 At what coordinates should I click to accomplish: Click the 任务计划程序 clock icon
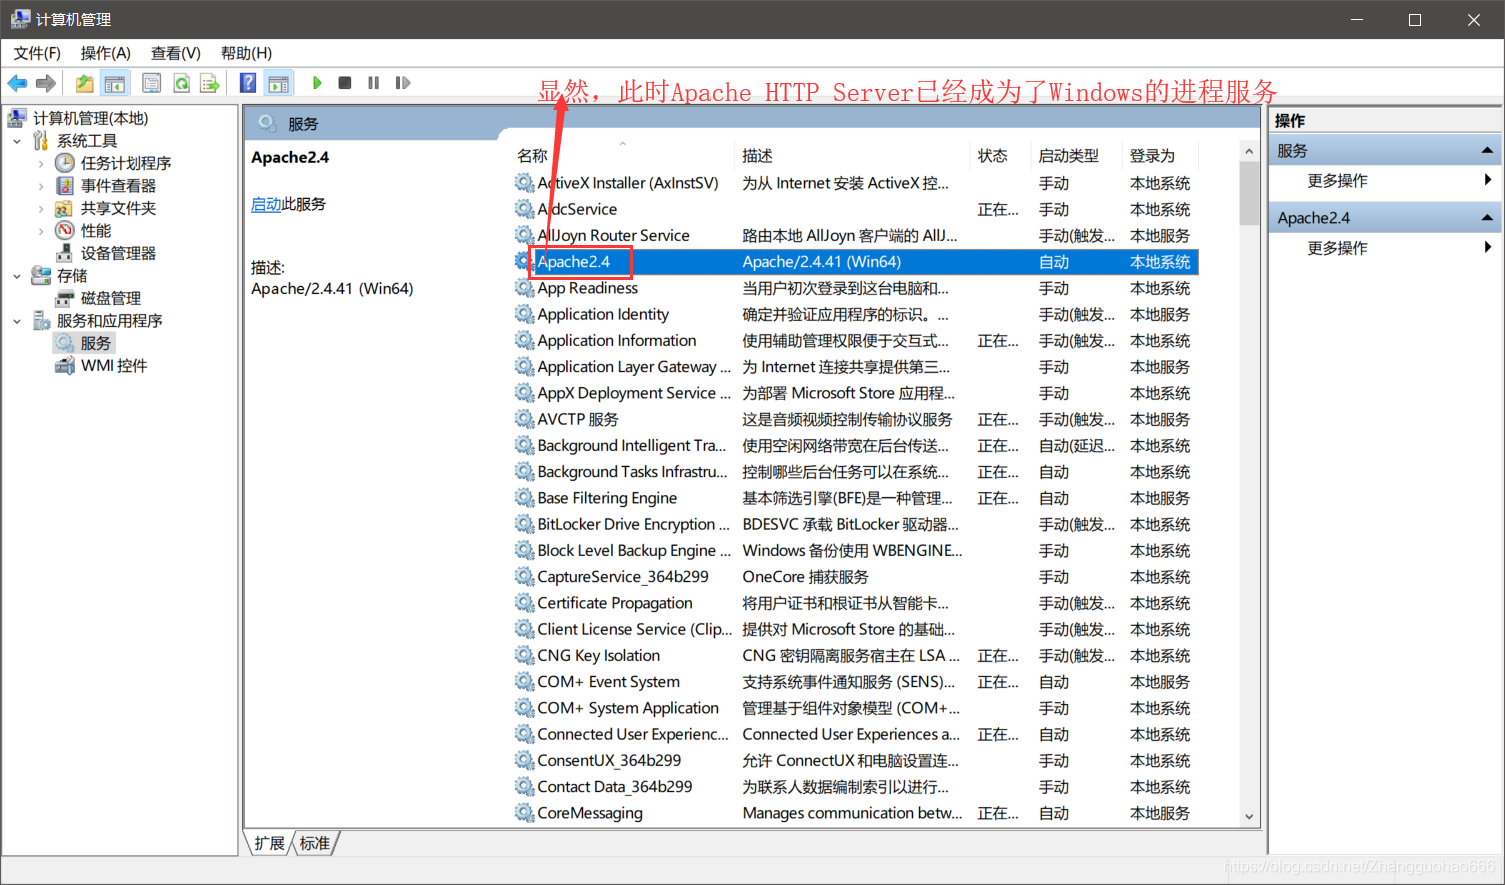[x=65, y=163]
